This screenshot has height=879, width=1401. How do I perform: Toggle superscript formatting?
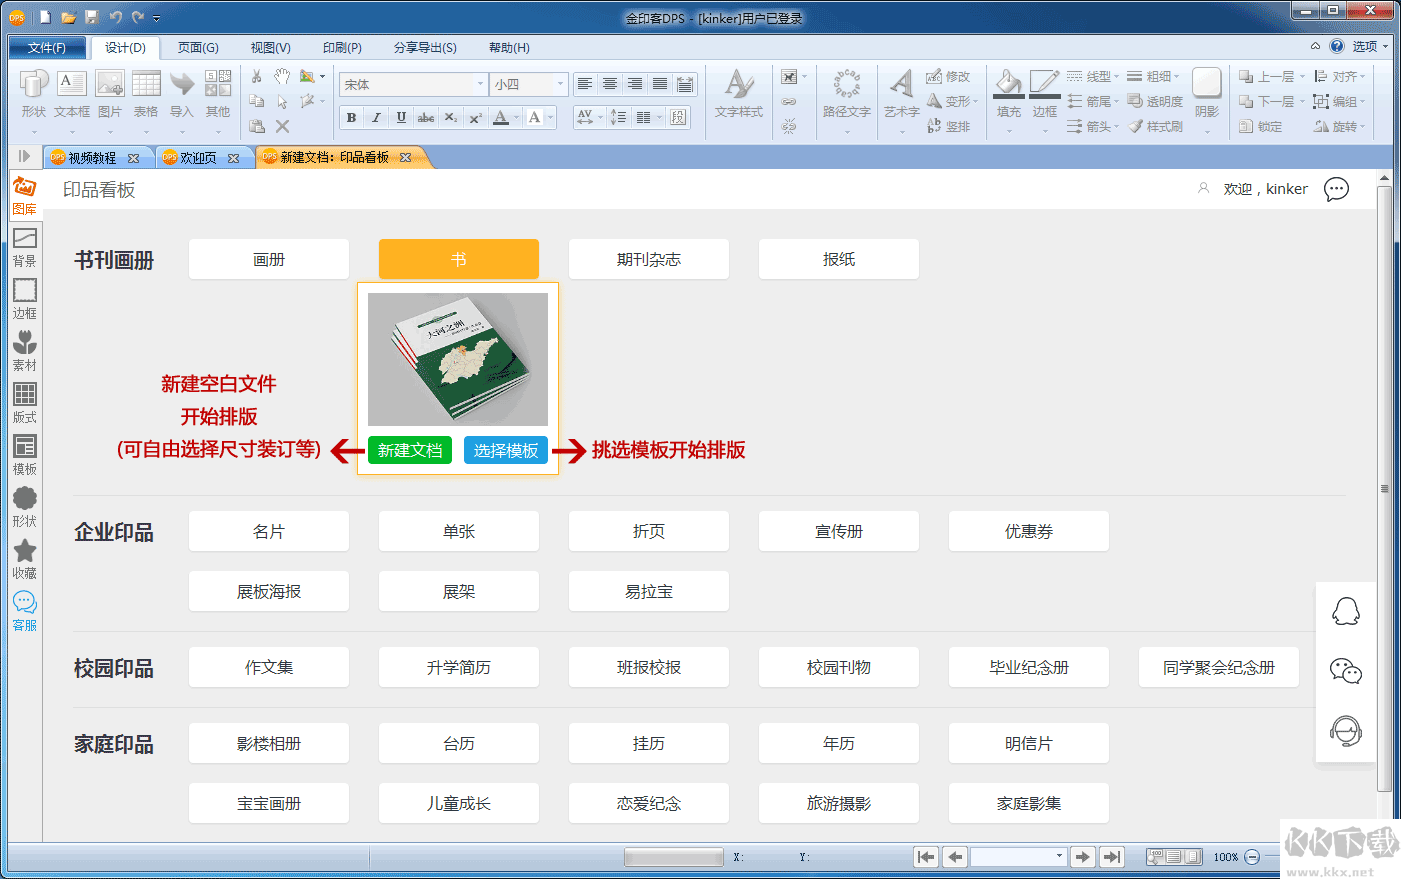tap(476, 117)
